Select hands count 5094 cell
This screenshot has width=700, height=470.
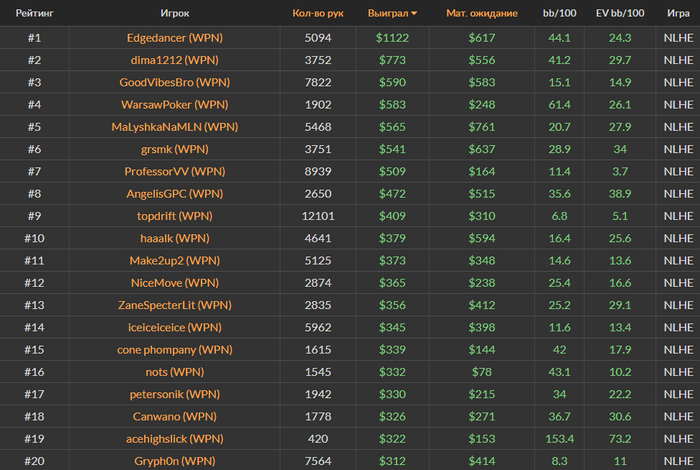(318, 37)
